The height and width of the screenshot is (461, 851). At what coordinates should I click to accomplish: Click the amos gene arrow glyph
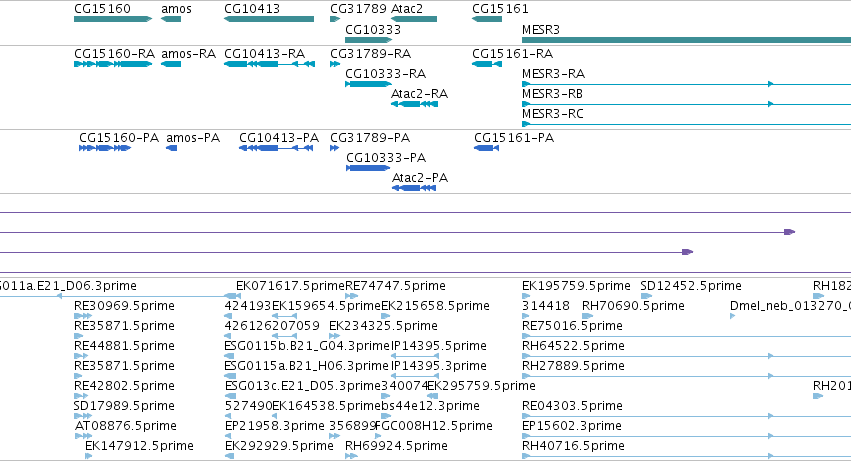pos(171,19)
